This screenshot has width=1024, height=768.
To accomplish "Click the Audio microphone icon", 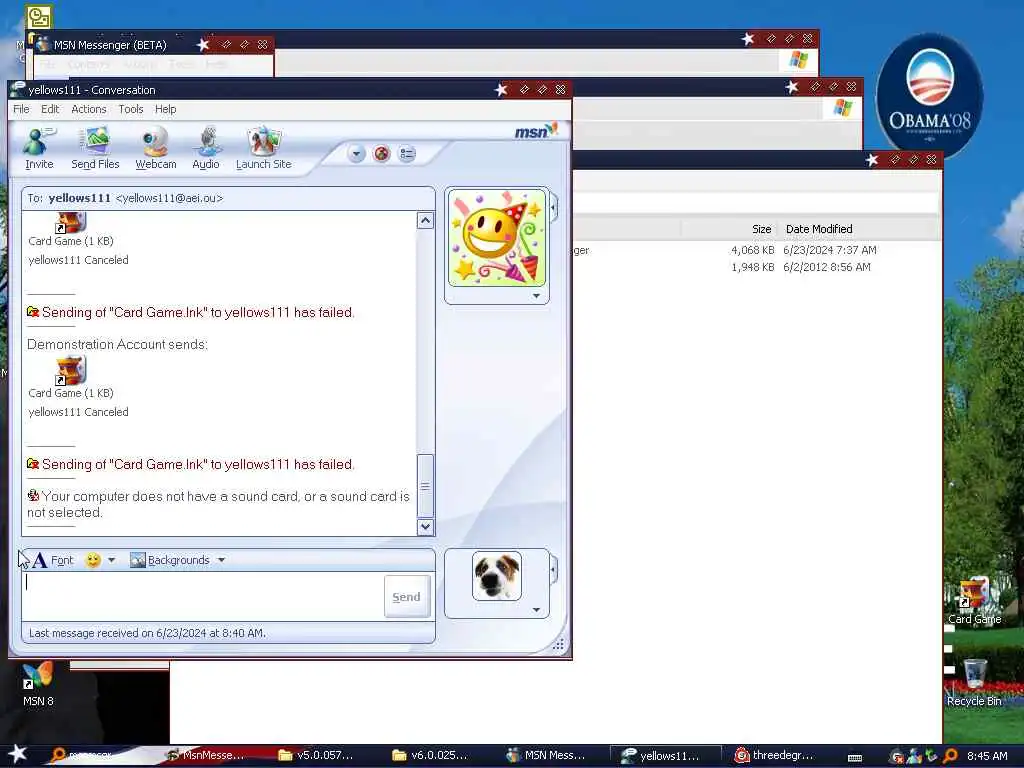I will pos(206,149).
